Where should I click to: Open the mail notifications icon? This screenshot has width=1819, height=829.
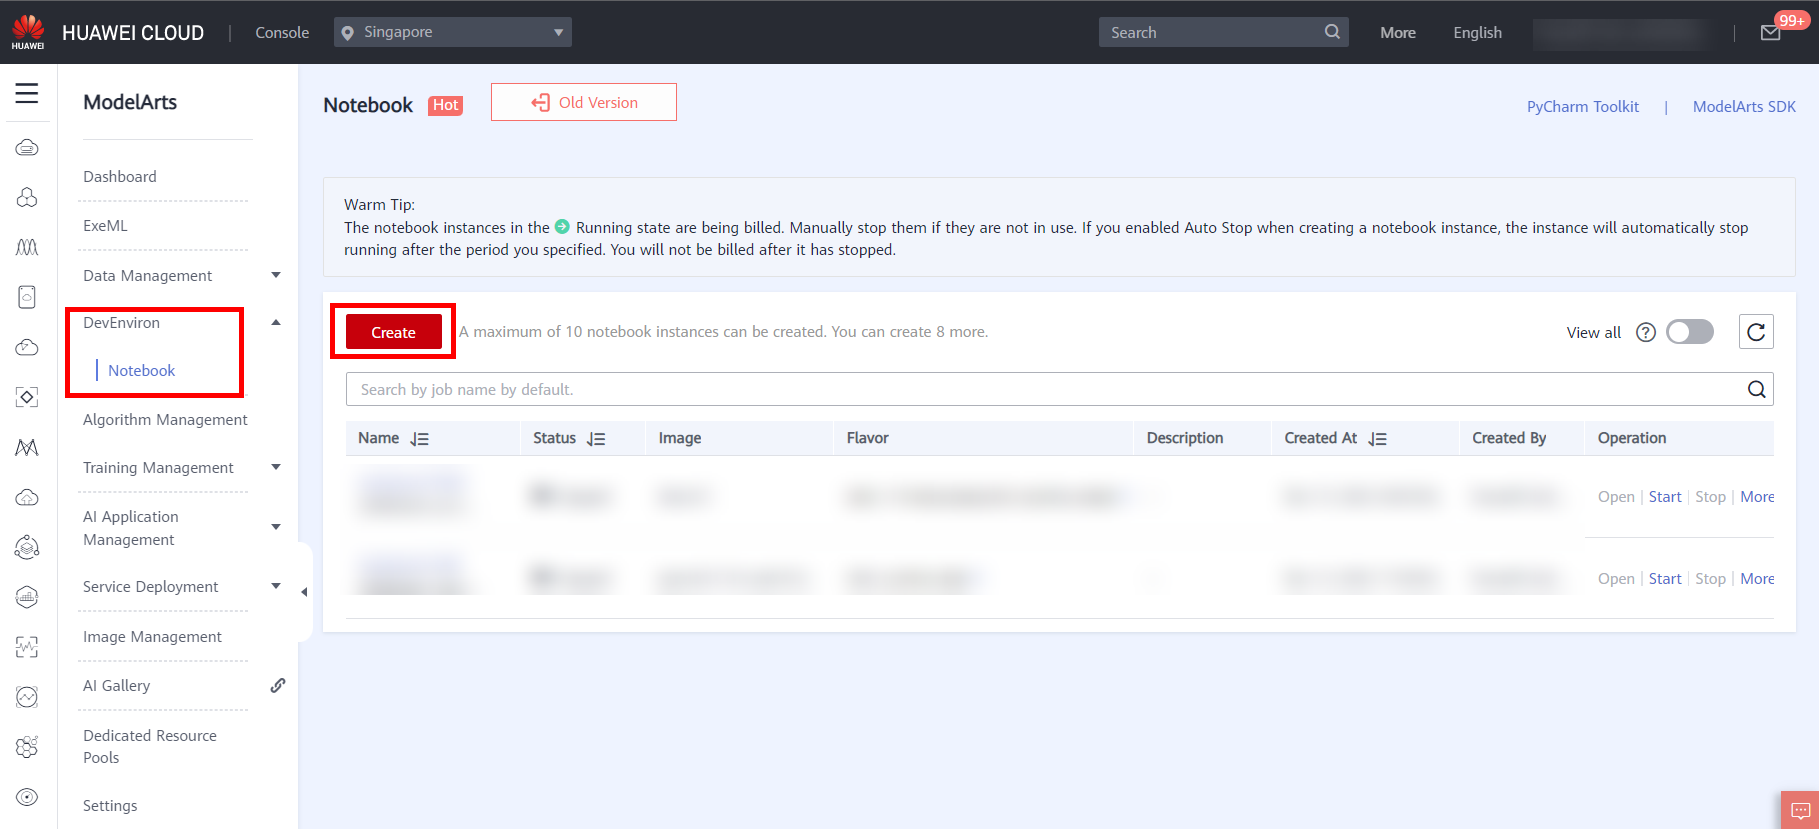pos(1770,33)
